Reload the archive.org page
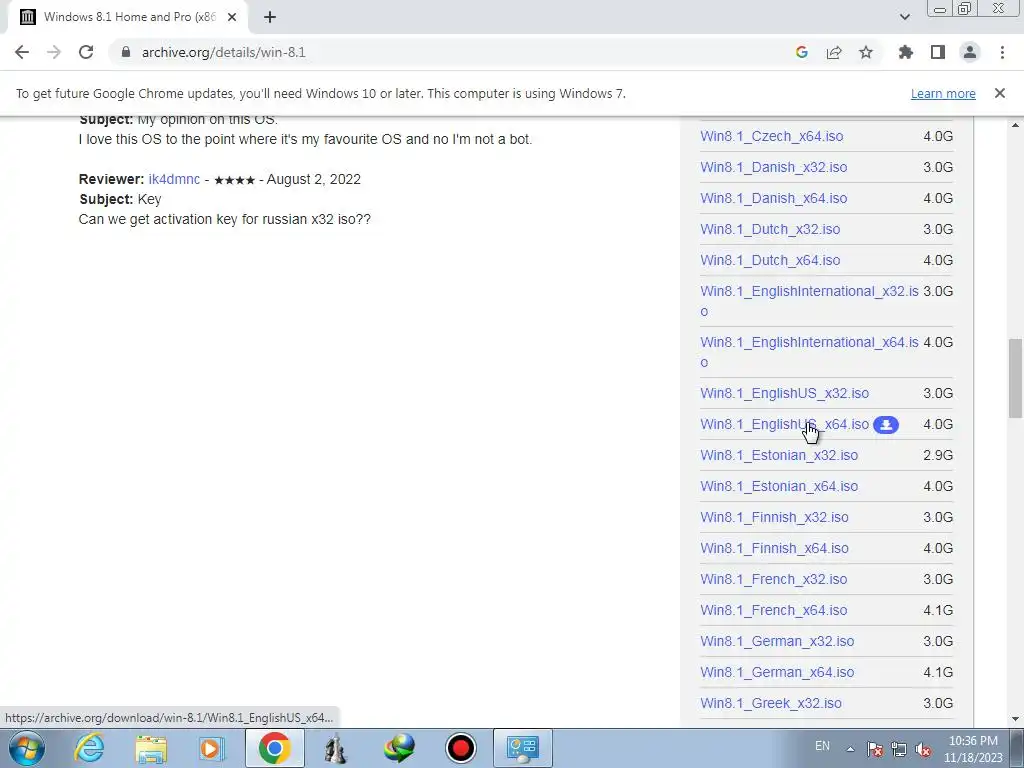 [x=86, y=52]
